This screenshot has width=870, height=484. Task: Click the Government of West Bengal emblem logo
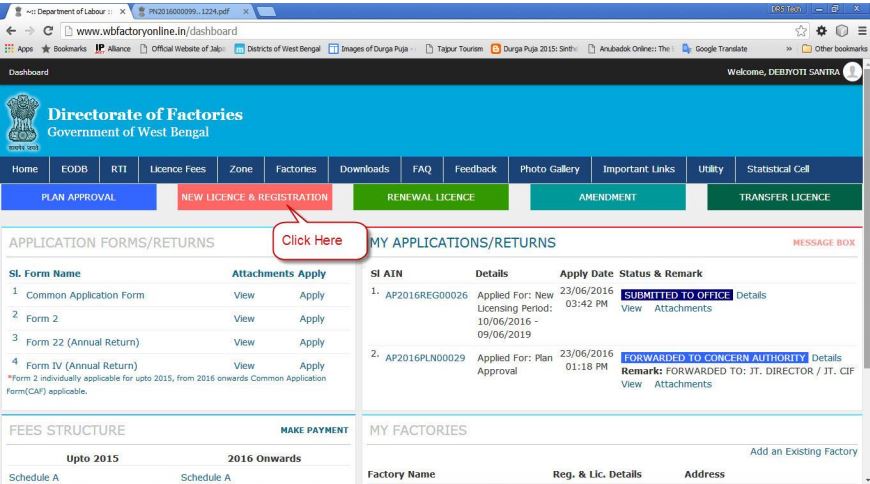click(23, 123)
